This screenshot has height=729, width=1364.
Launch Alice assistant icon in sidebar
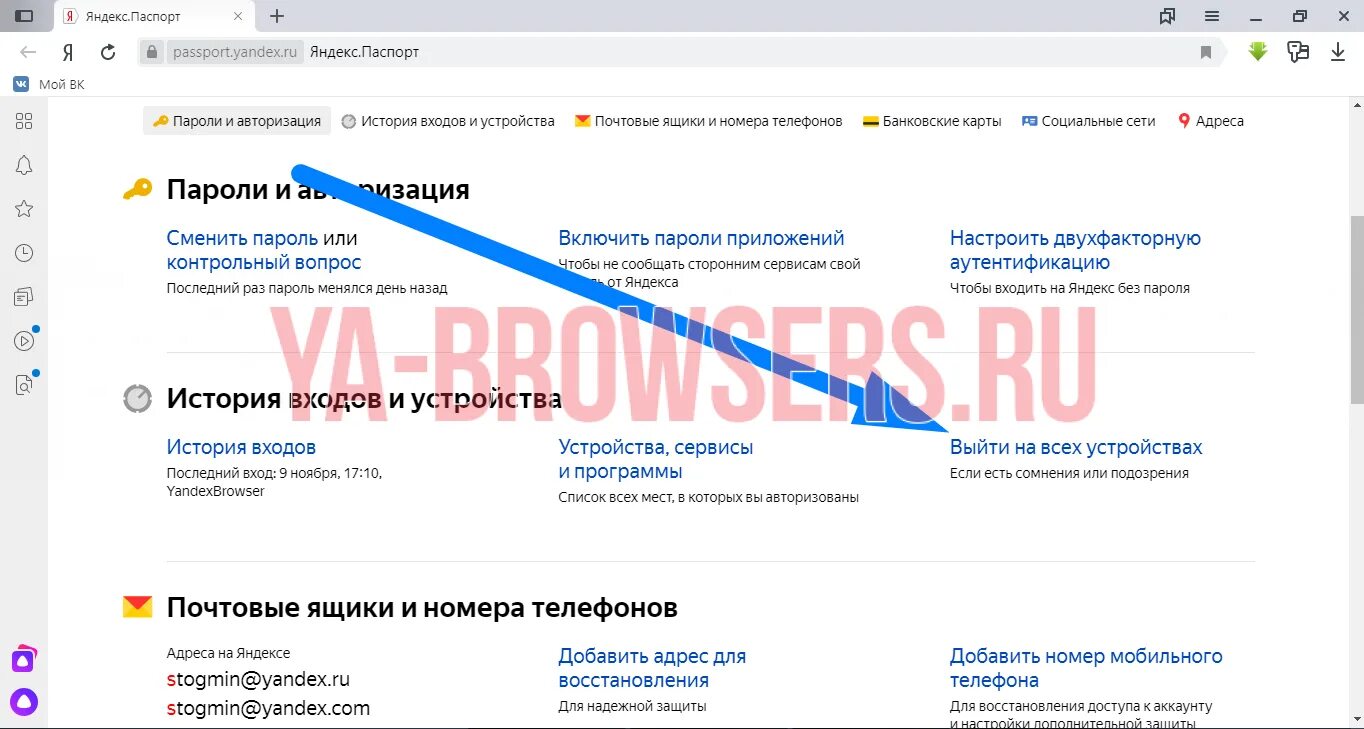pyautogui.click(x=24, y=702)
